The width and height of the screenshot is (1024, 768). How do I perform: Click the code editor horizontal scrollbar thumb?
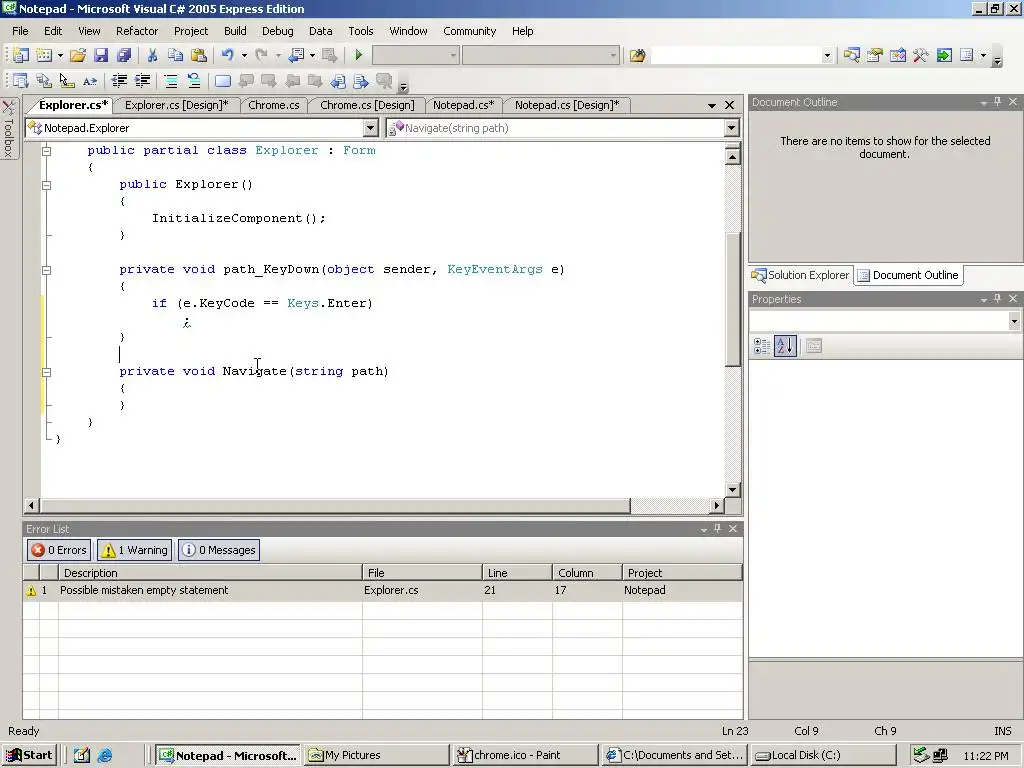click(335, 505)
